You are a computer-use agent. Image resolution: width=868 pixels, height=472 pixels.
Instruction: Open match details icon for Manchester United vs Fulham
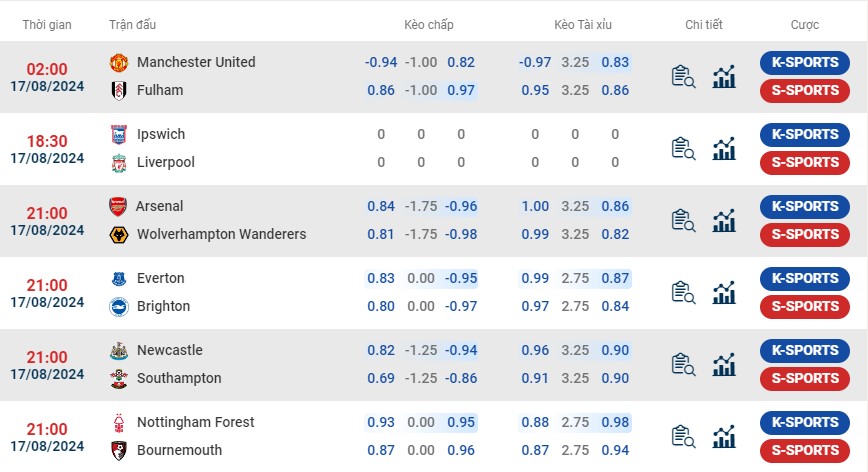tap(684, 77)
